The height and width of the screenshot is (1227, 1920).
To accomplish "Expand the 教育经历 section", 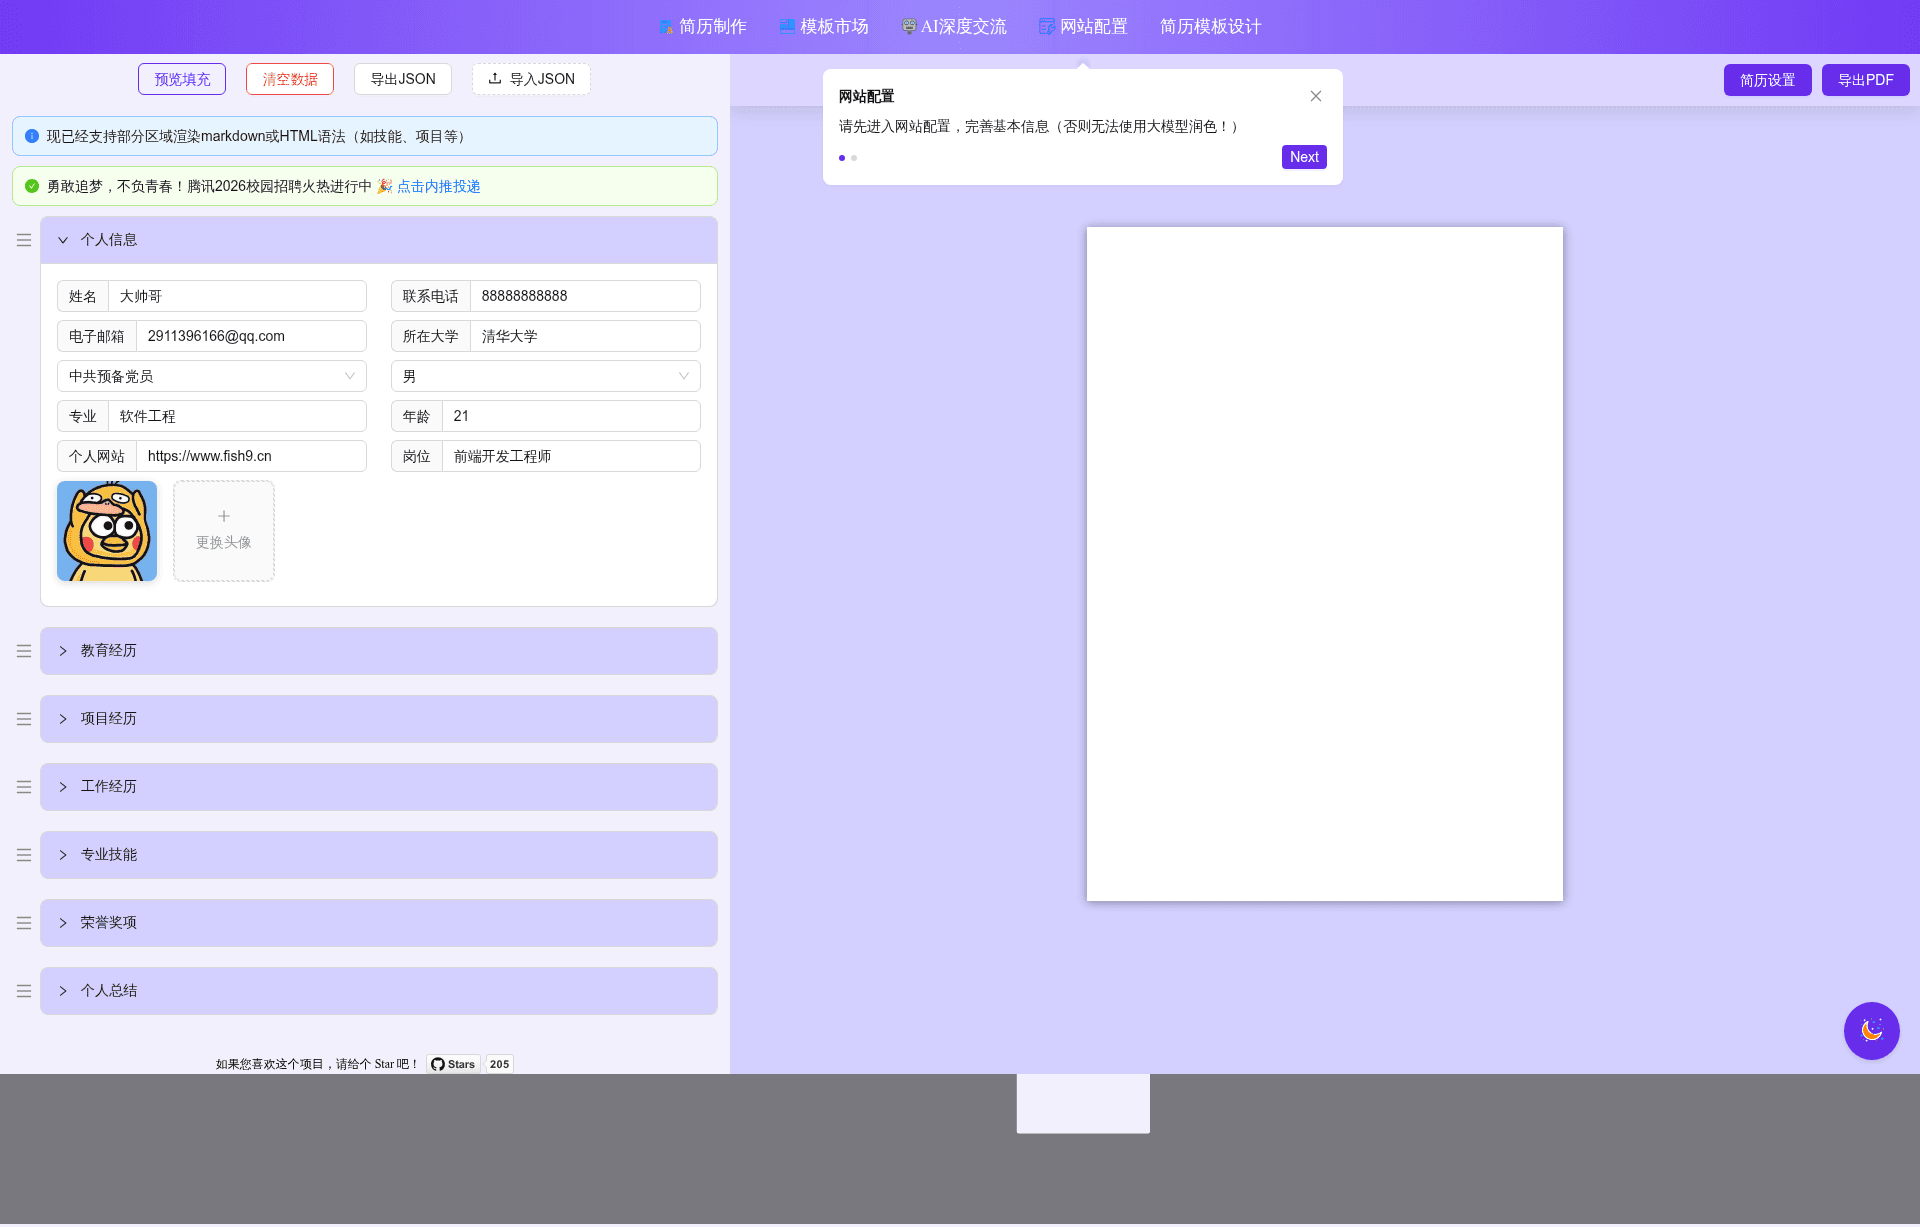I will [379, 651].
